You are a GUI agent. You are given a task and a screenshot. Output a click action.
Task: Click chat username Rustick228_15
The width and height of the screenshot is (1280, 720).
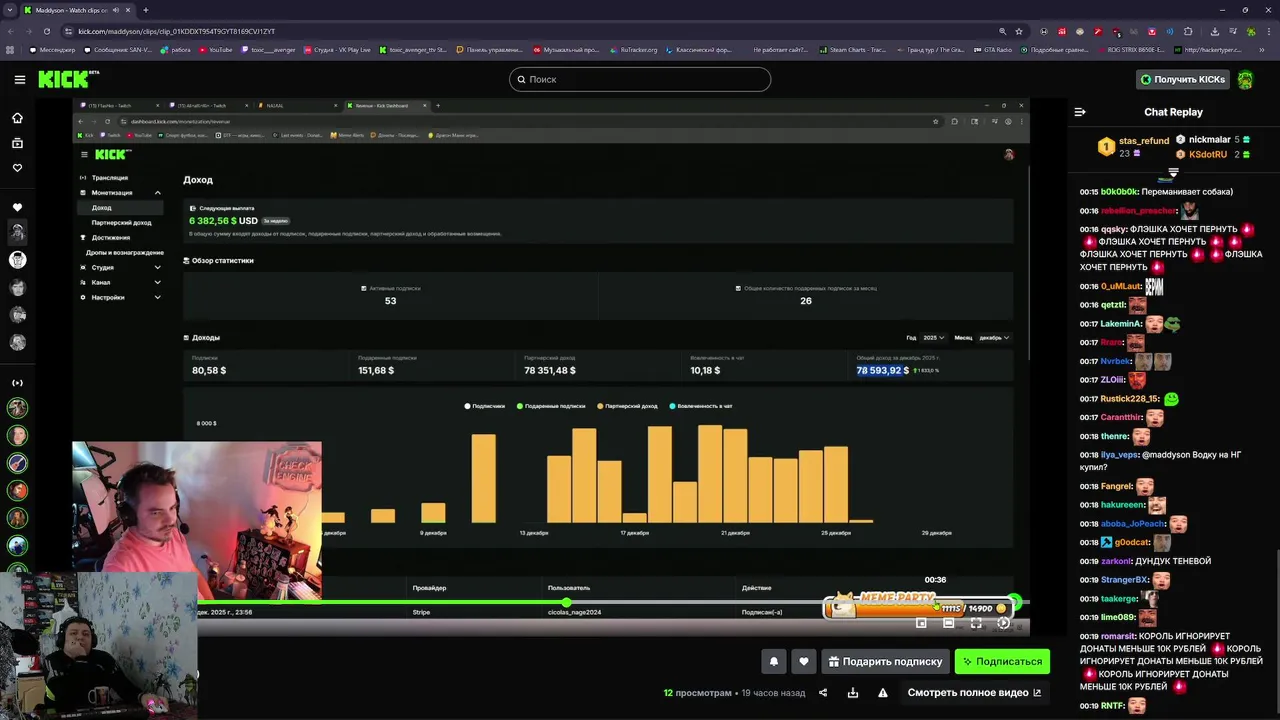(x=1130, y=399)
